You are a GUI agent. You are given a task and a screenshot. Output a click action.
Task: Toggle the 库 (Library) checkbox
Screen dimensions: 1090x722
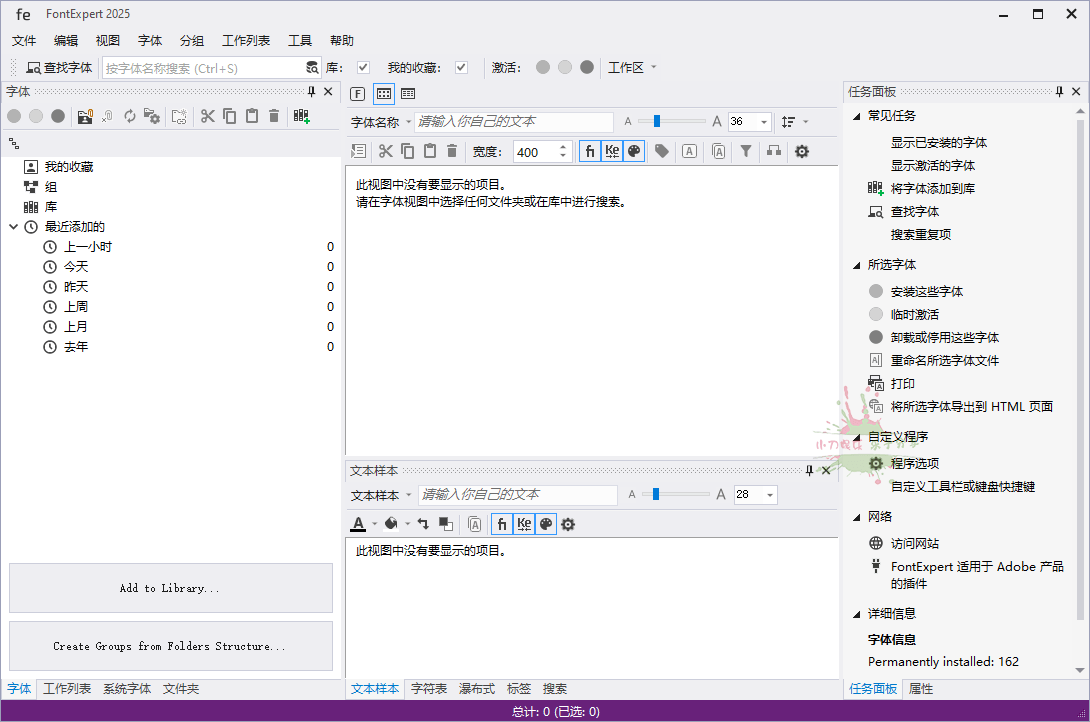pyautogui.click(x=363, y=68)
